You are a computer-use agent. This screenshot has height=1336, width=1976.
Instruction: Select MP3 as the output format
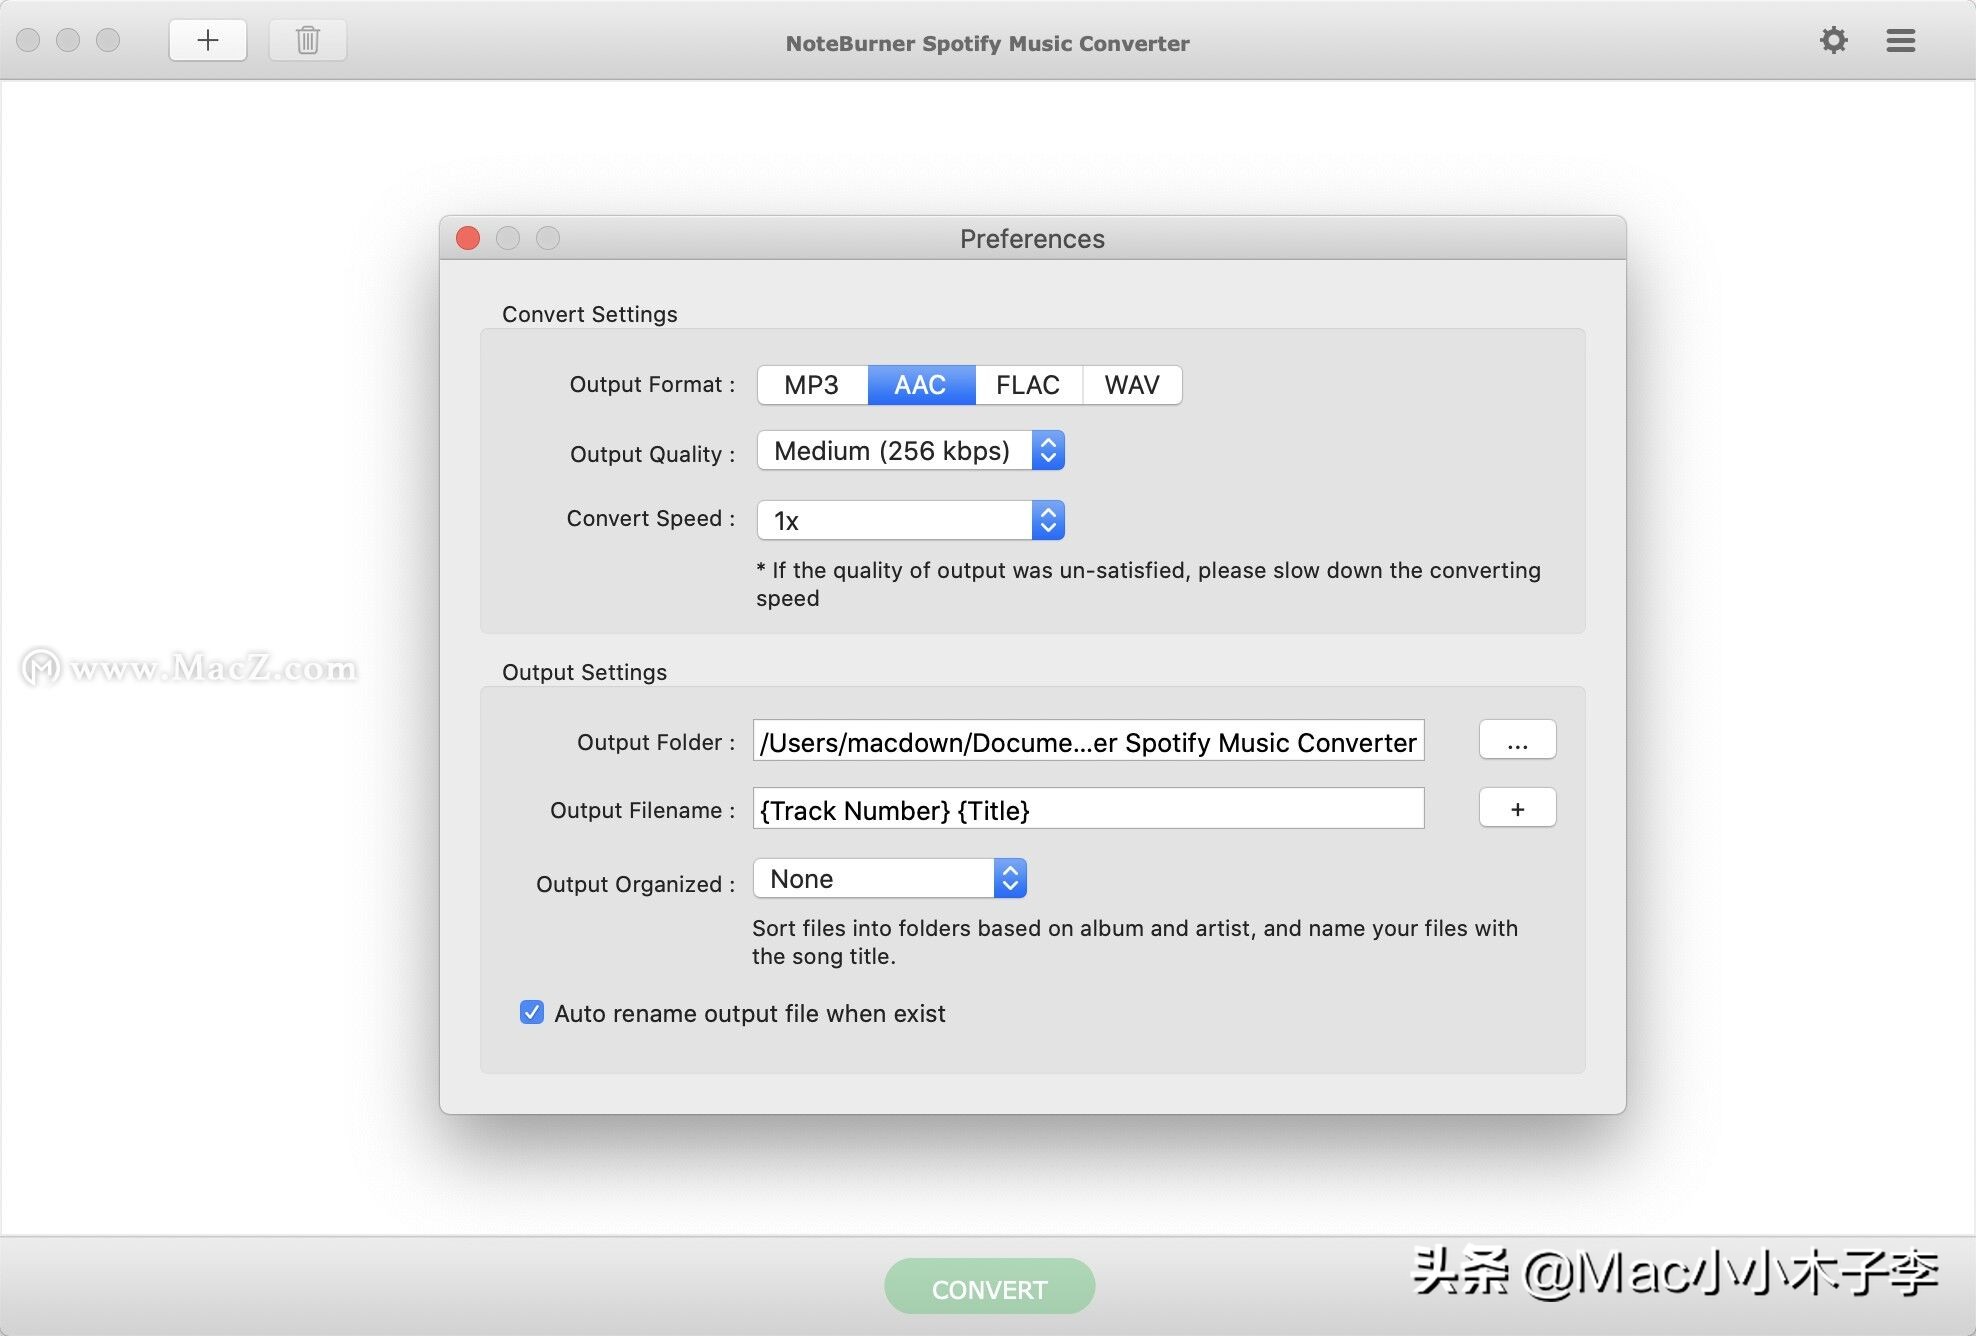[x=811, y=384]
